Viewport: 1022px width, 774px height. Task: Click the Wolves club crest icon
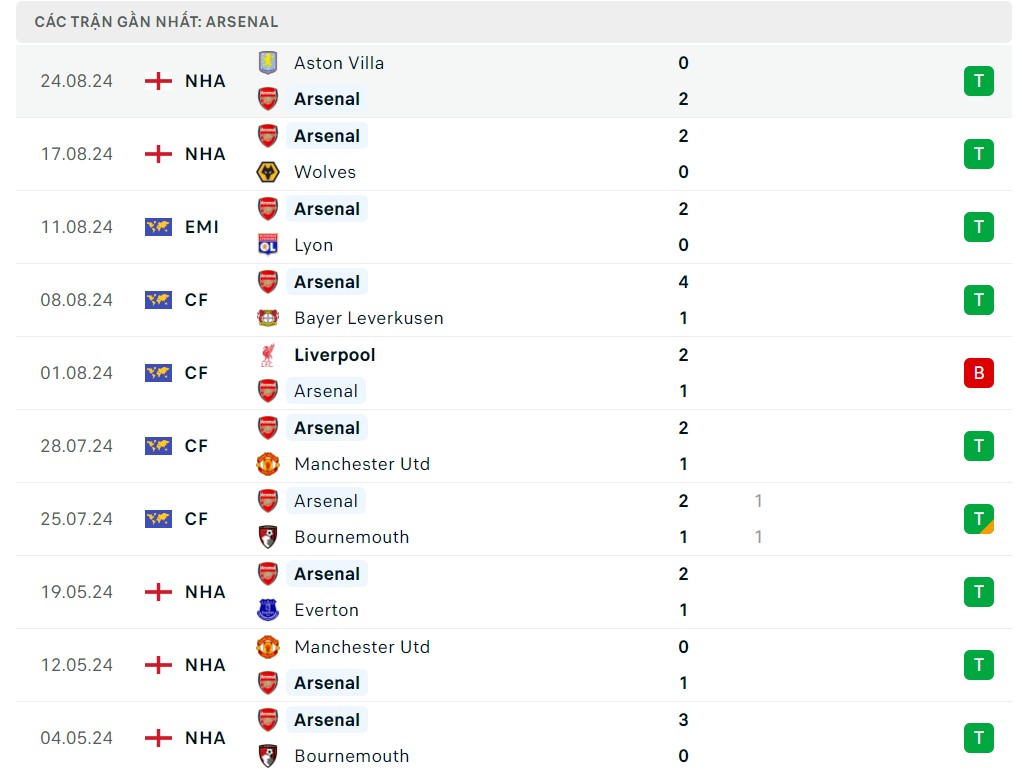267,172
